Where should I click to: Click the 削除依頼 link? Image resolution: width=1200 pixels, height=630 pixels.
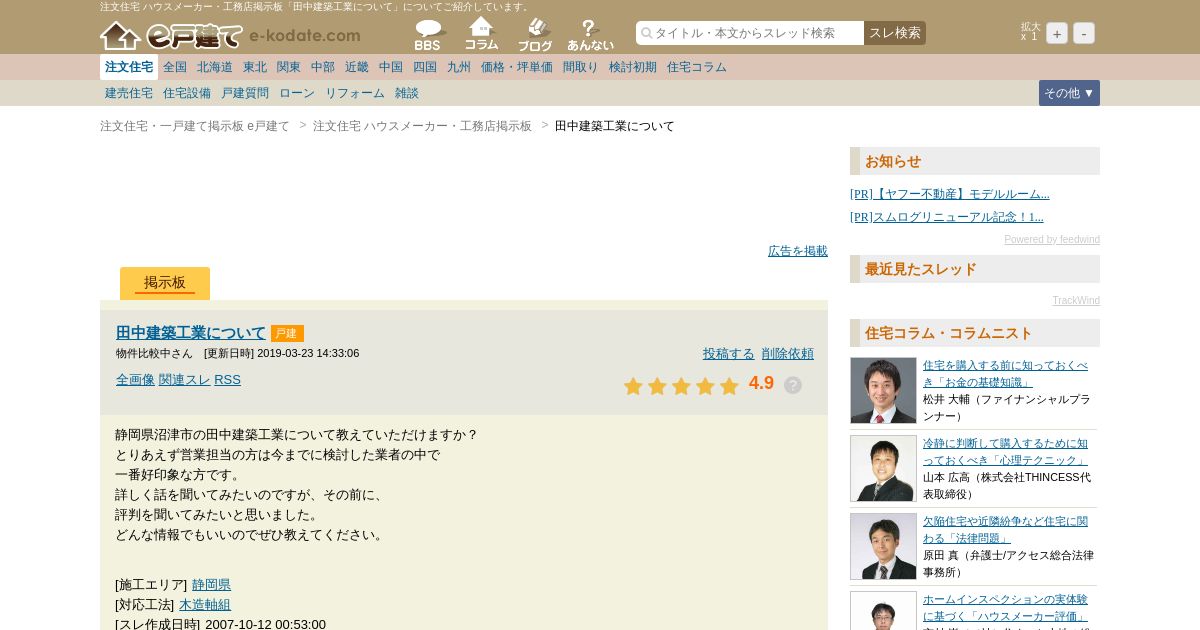(788, 353)
